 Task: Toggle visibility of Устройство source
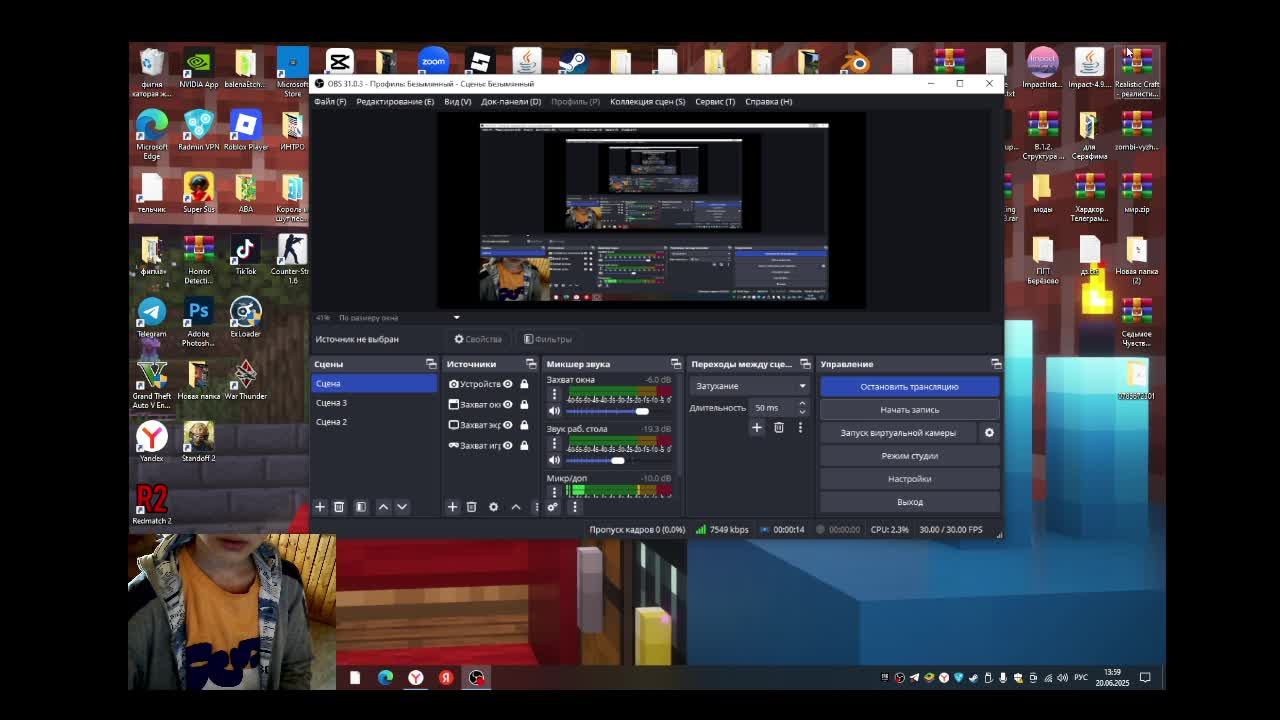(508, 384)
